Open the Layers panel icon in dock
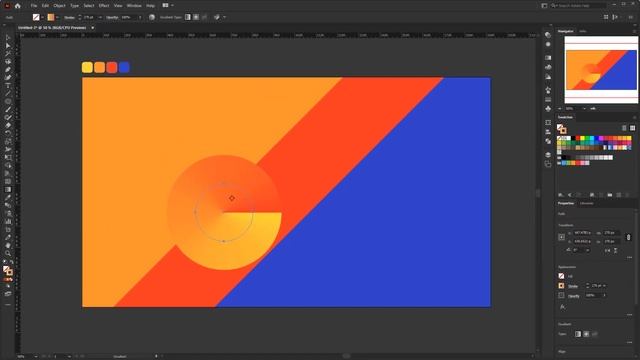This screenshot has height=360, width=640. (548, 155)
